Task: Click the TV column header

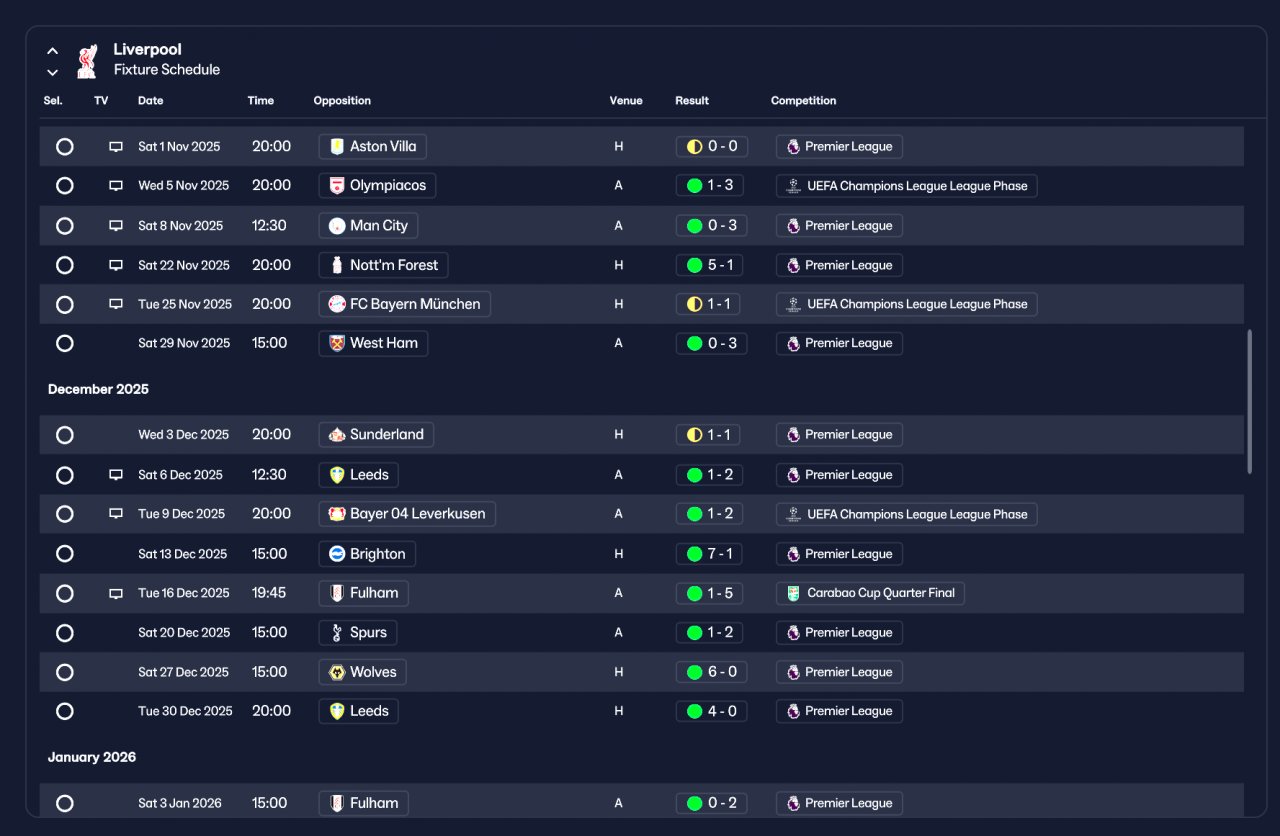Action: pos(101,101)
